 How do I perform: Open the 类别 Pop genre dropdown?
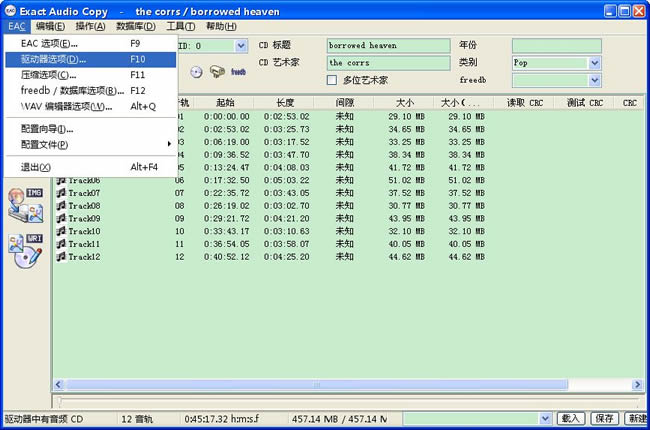tap(594, 63)
